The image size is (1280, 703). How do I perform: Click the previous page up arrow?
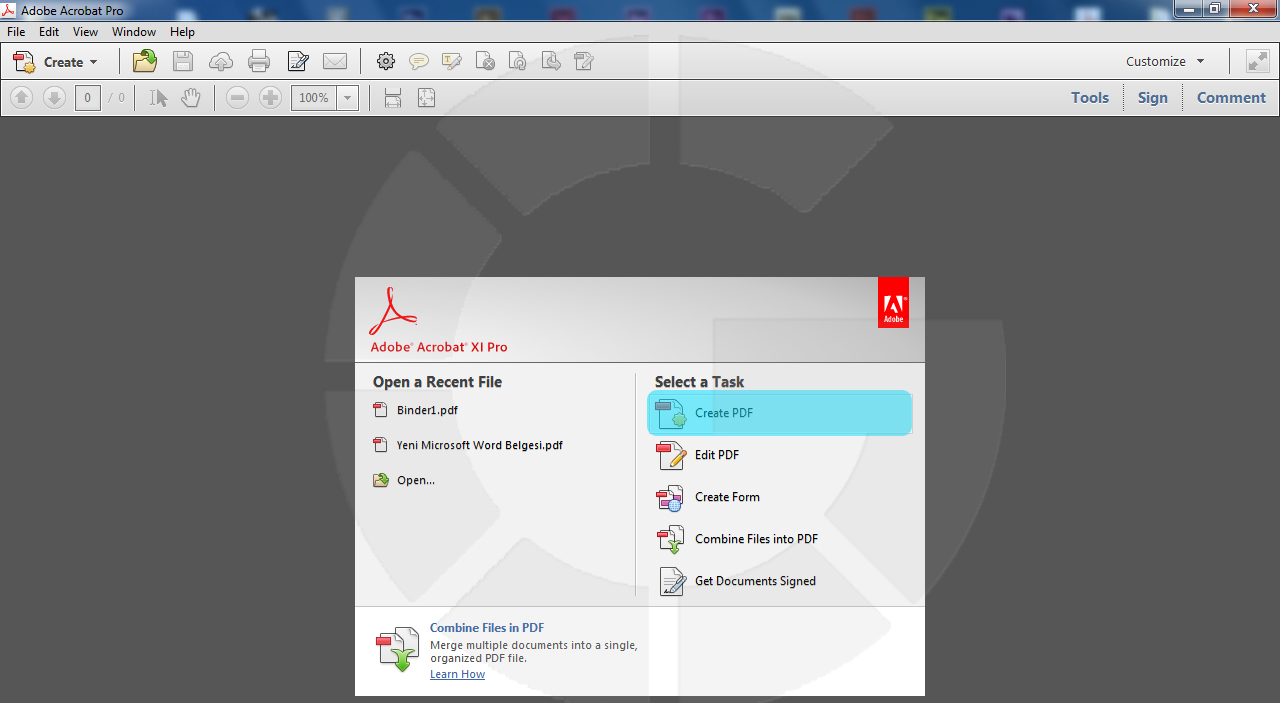pos(22,98)
